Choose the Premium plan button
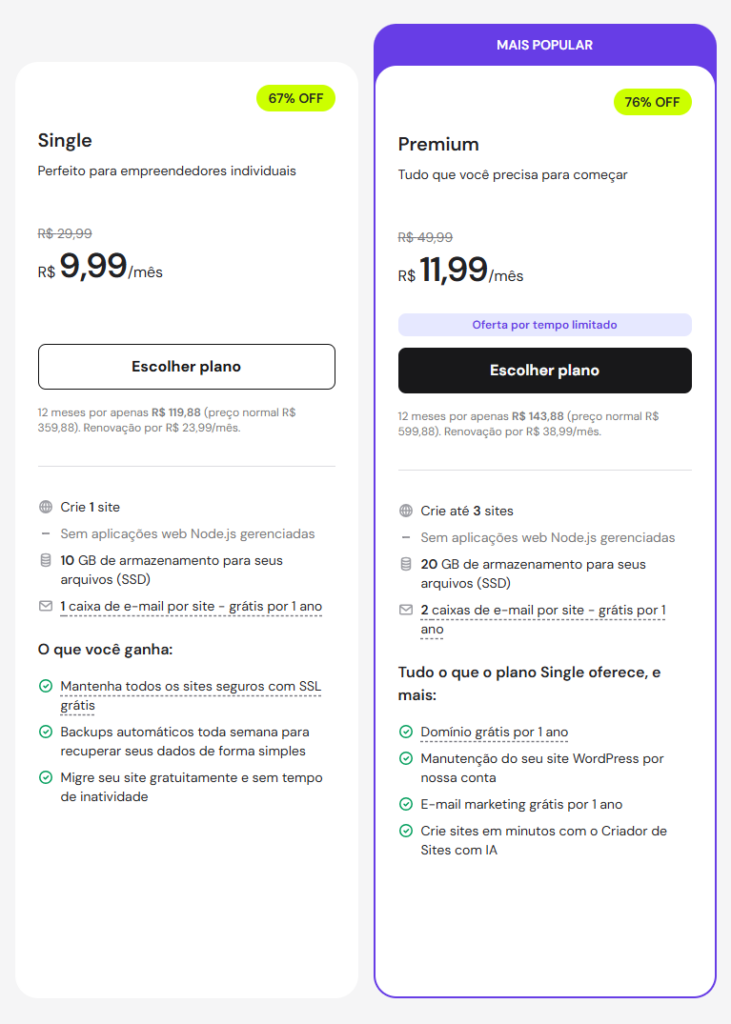Viewport: 731px width, 1024px height. 544,371
